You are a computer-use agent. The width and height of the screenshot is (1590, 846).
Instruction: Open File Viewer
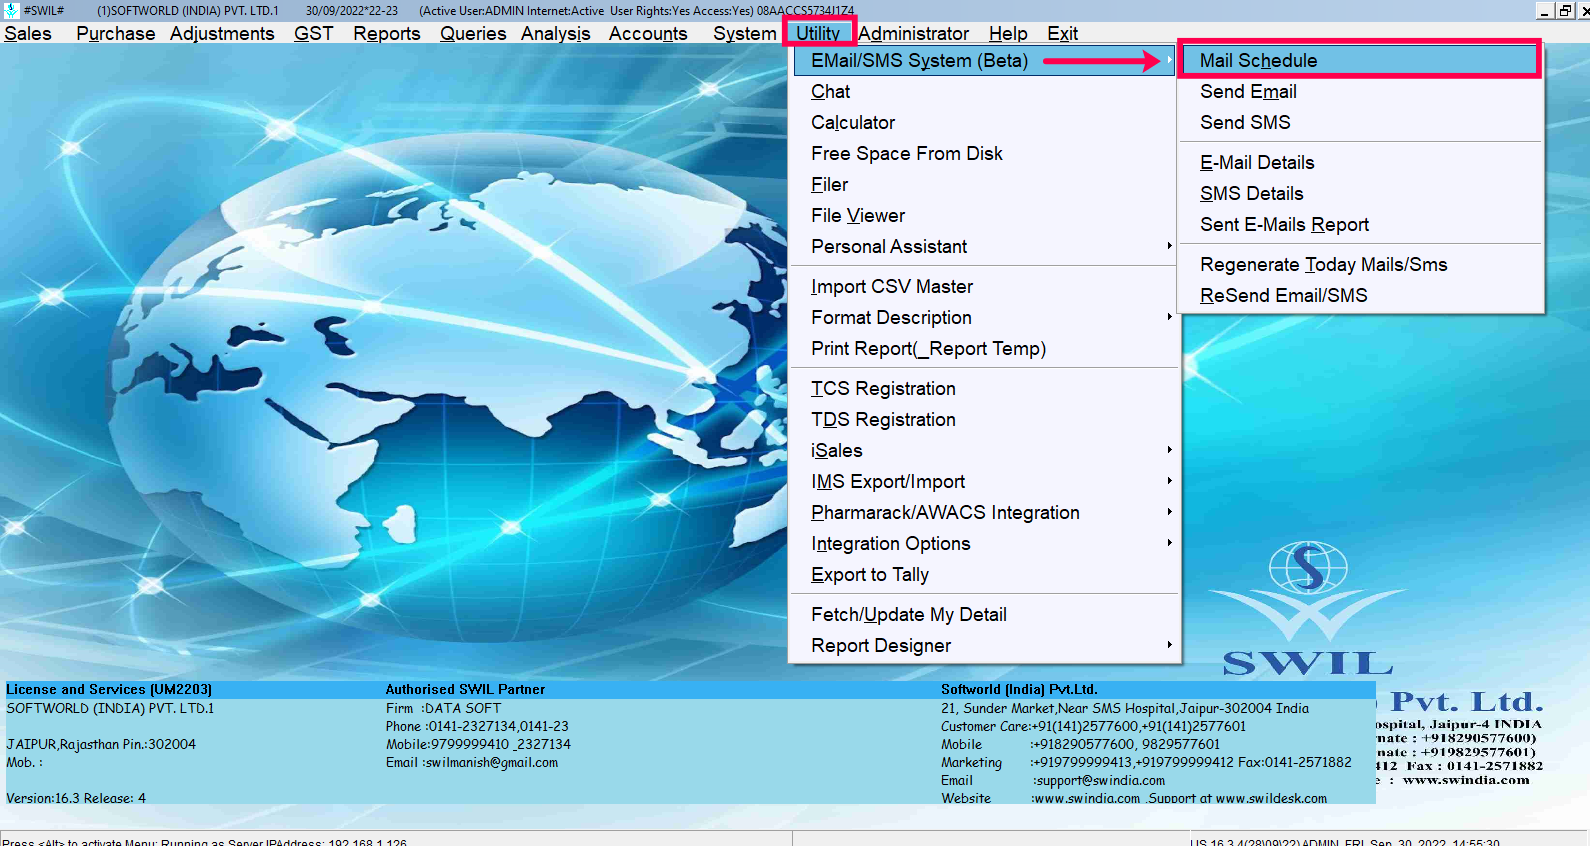pyautogui.click(x=984, y=215)
